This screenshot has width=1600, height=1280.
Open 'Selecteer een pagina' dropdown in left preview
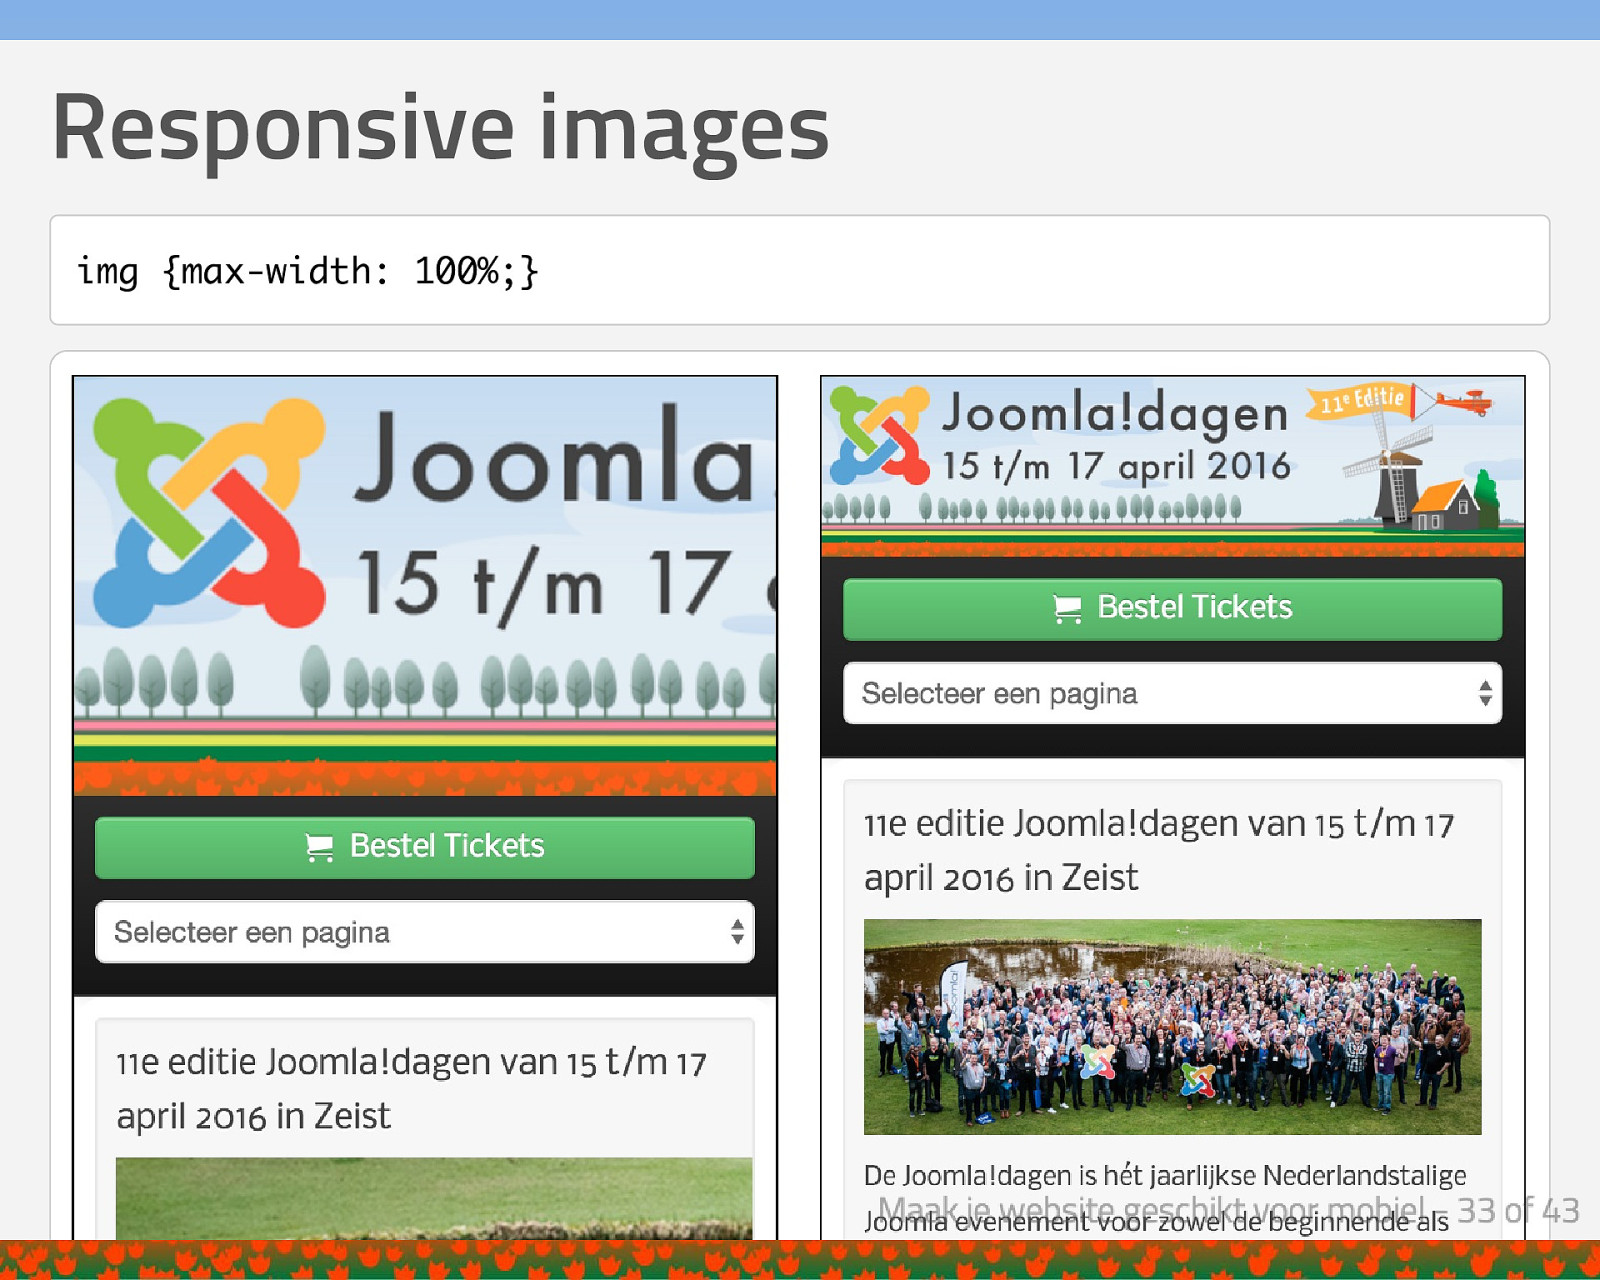(425, 932)
